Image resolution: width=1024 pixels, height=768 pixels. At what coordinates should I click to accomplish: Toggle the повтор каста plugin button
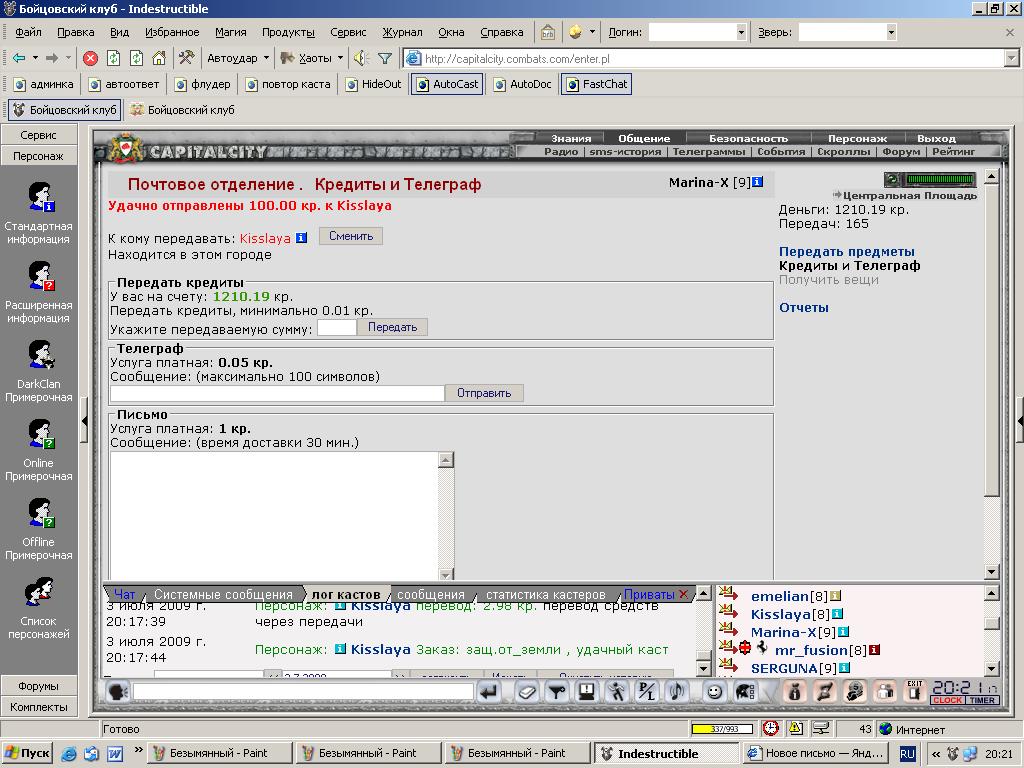tap(288, 84)
